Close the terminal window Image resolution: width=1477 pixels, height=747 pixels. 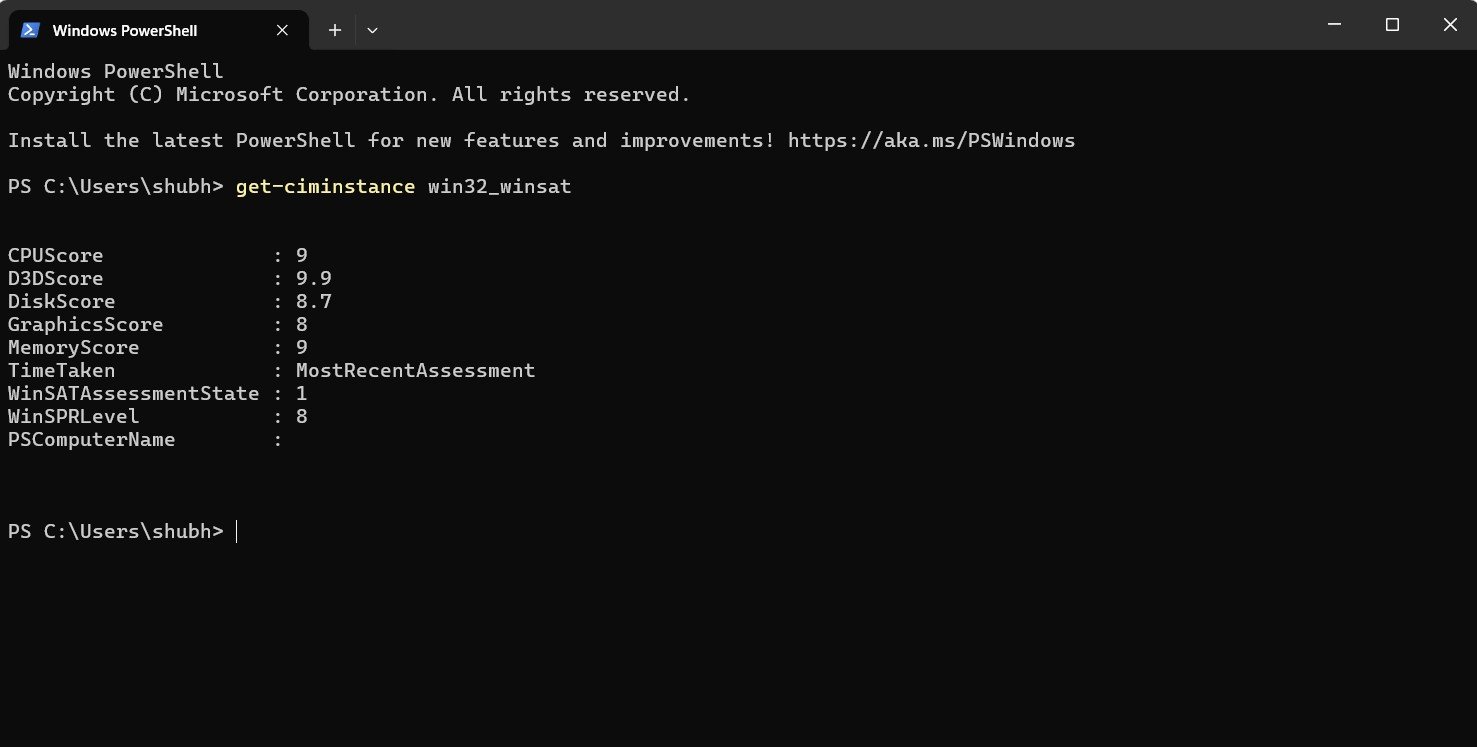1448,25
